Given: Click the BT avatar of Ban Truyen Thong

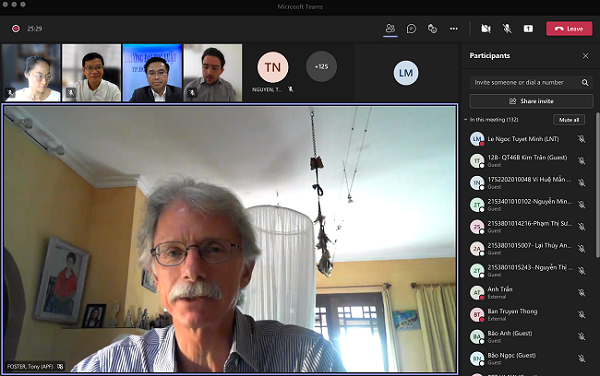Looking at the screenshot, I should [x=477, y=315].
